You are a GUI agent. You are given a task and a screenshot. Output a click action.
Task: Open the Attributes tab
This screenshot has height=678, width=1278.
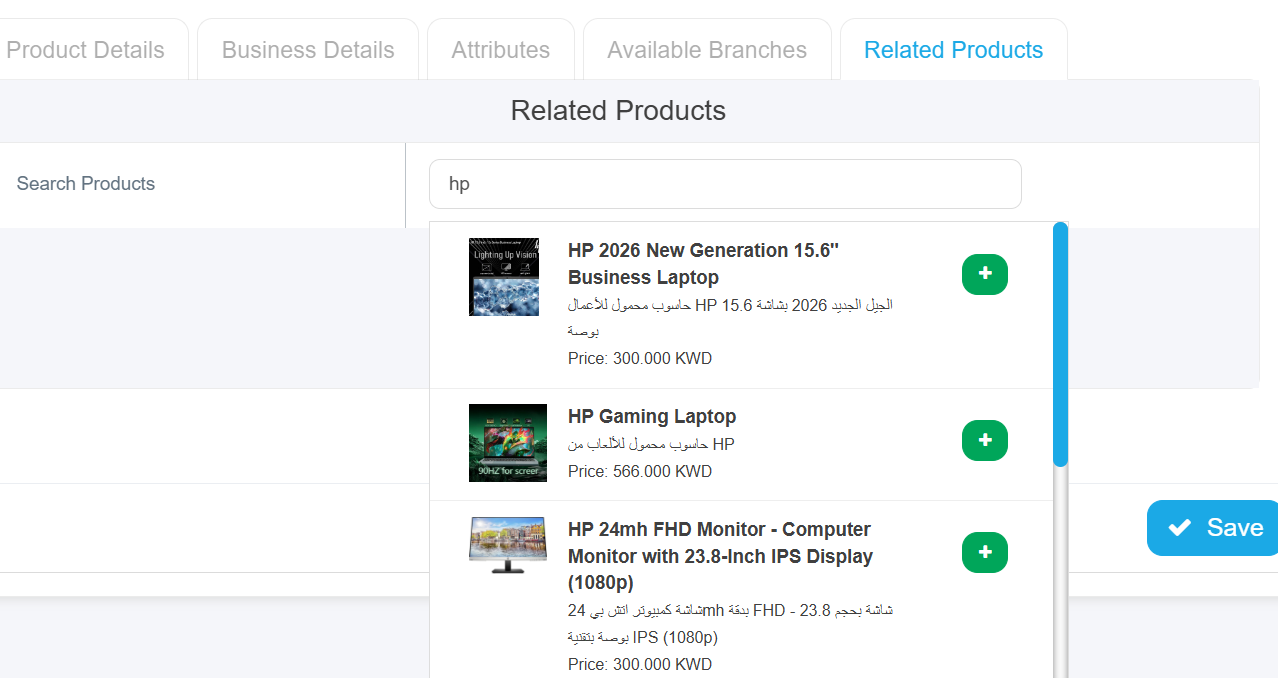point(501,50)
